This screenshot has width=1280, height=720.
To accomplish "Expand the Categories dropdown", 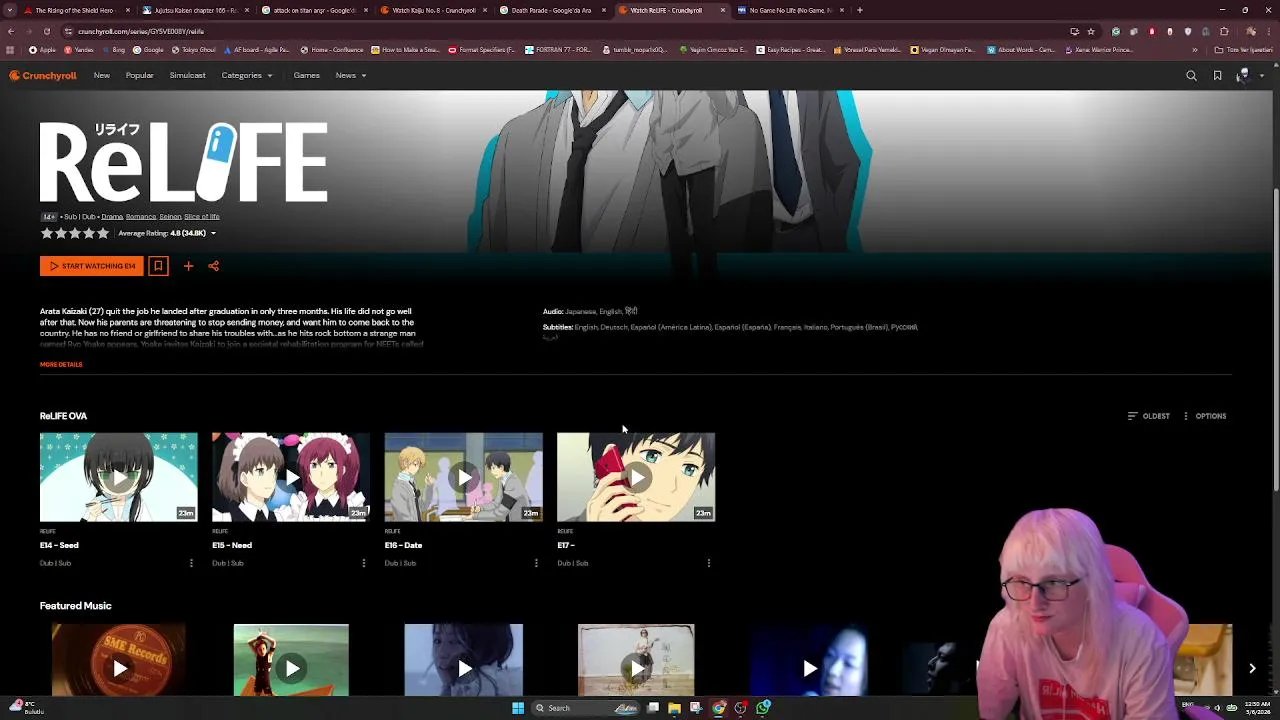I will point(246,75).
